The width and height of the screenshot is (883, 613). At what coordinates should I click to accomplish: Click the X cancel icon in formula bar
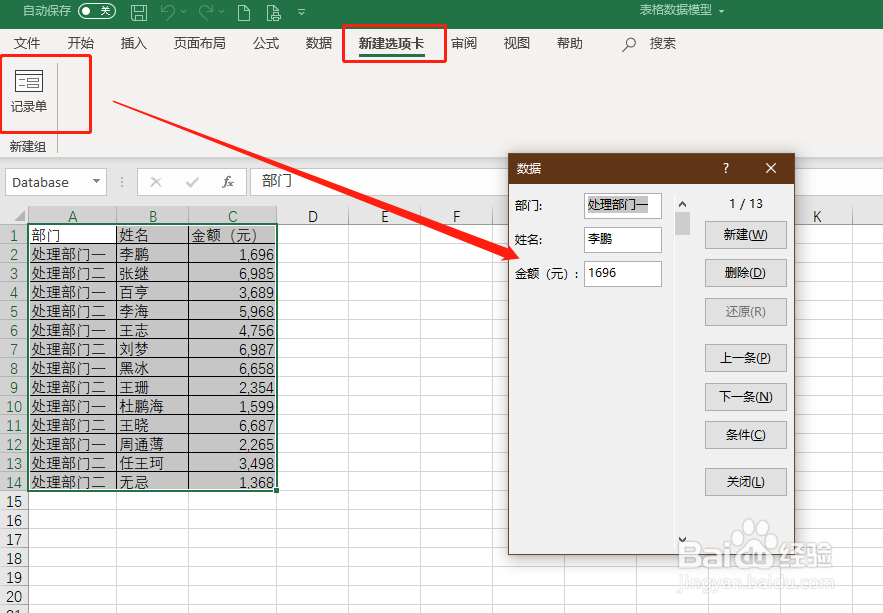pos(157,182)
